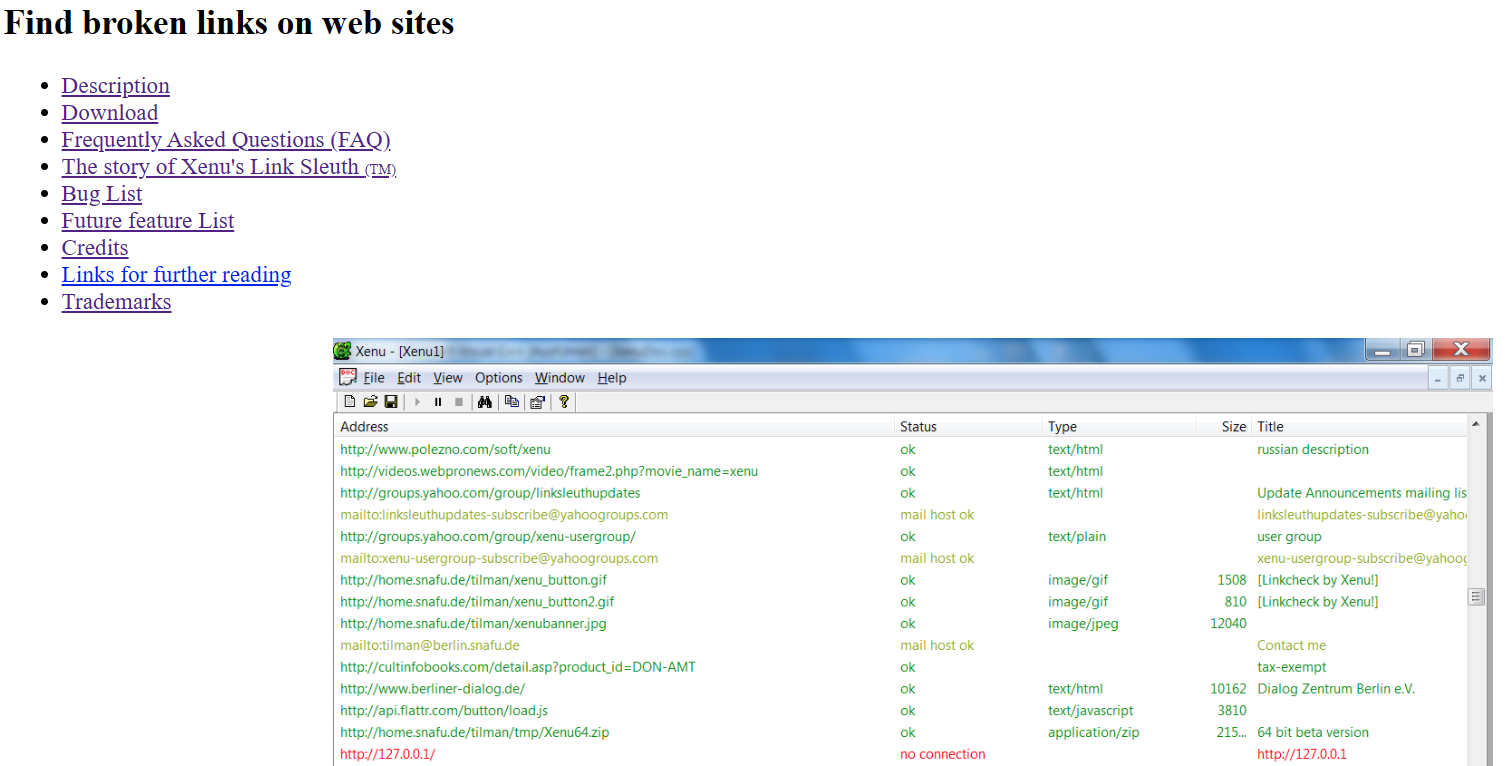Select the mailto:xenu-usergroup-subscribe address

(x=499, y=558)
